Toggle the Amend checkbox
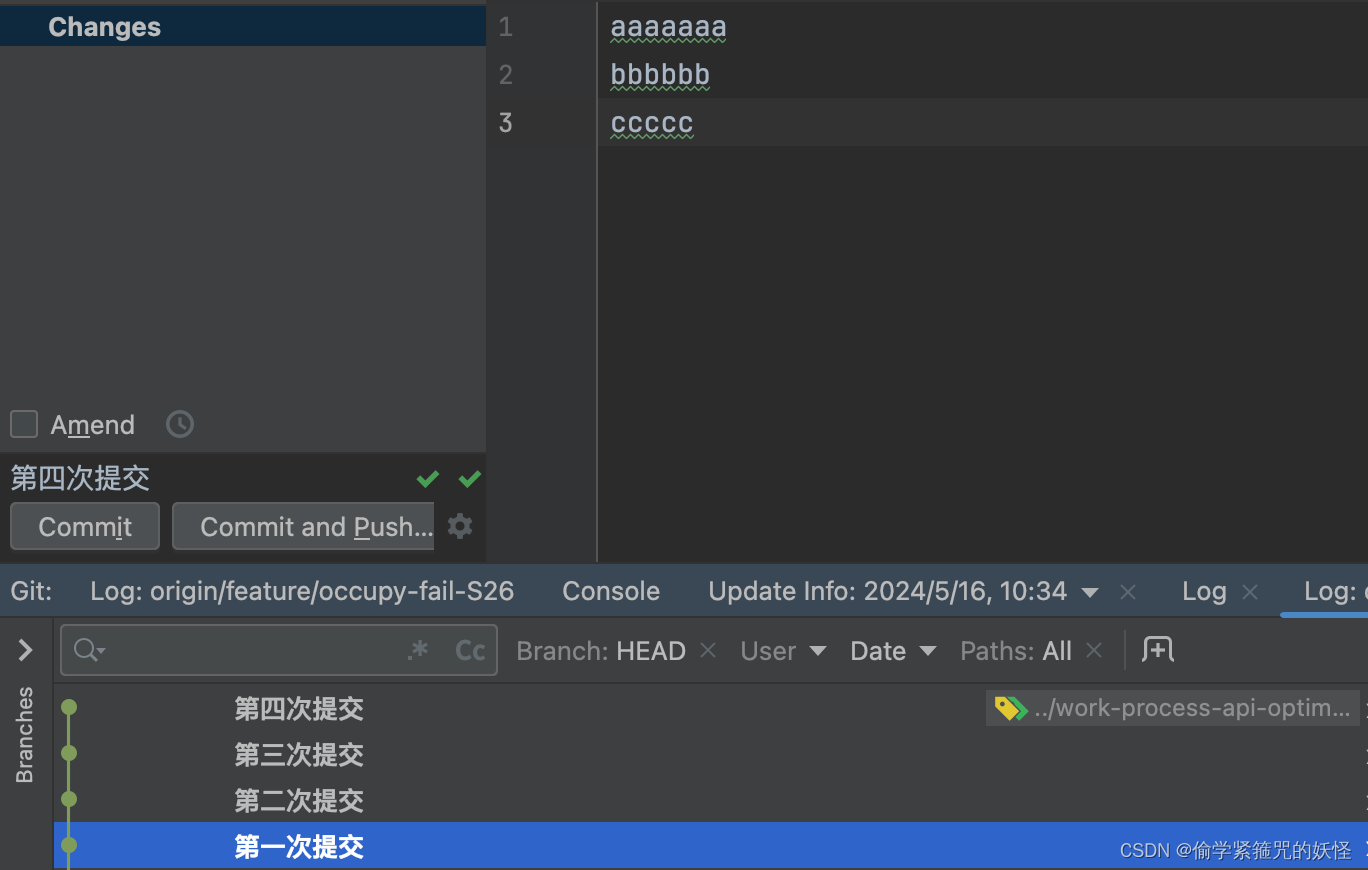This screenshot has width=1368, height=870. [x=24, y=424]
